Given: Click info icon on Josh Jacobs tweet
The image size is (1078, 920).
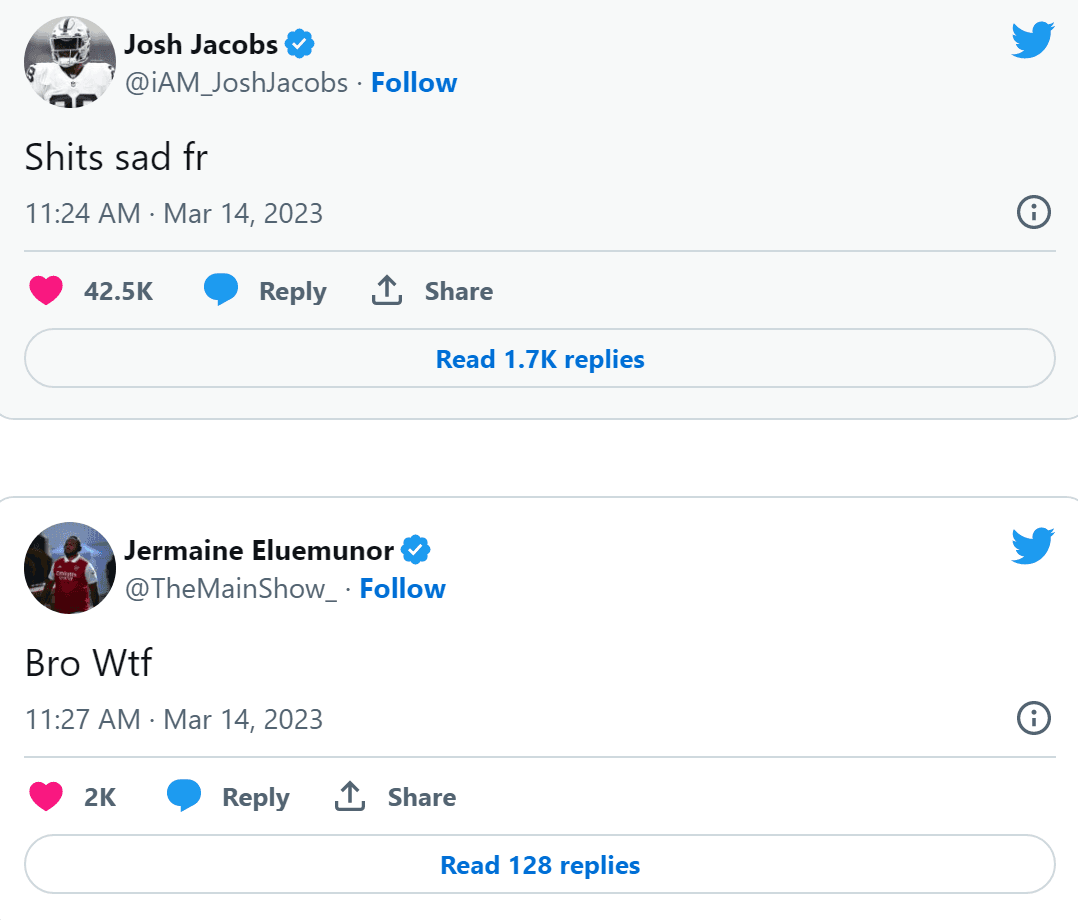Looking at the screenshot, I should pos(1033,212).
